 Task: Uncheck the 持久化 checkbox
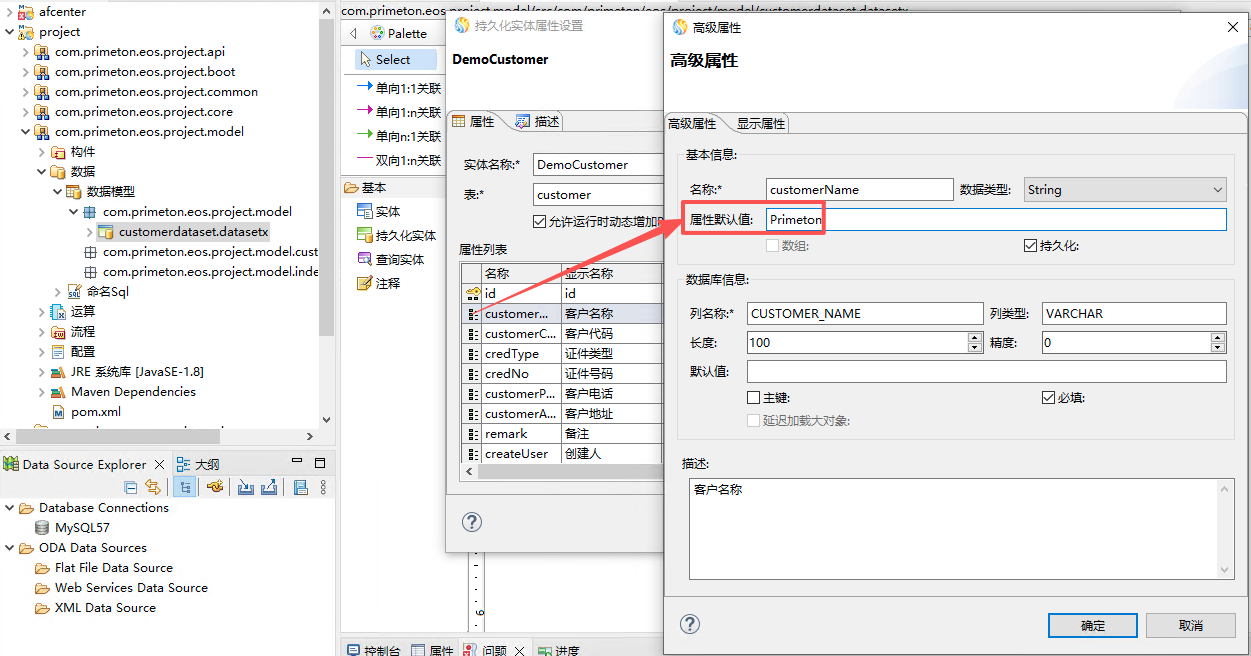pyautogui.click(x=1031, y=246)
